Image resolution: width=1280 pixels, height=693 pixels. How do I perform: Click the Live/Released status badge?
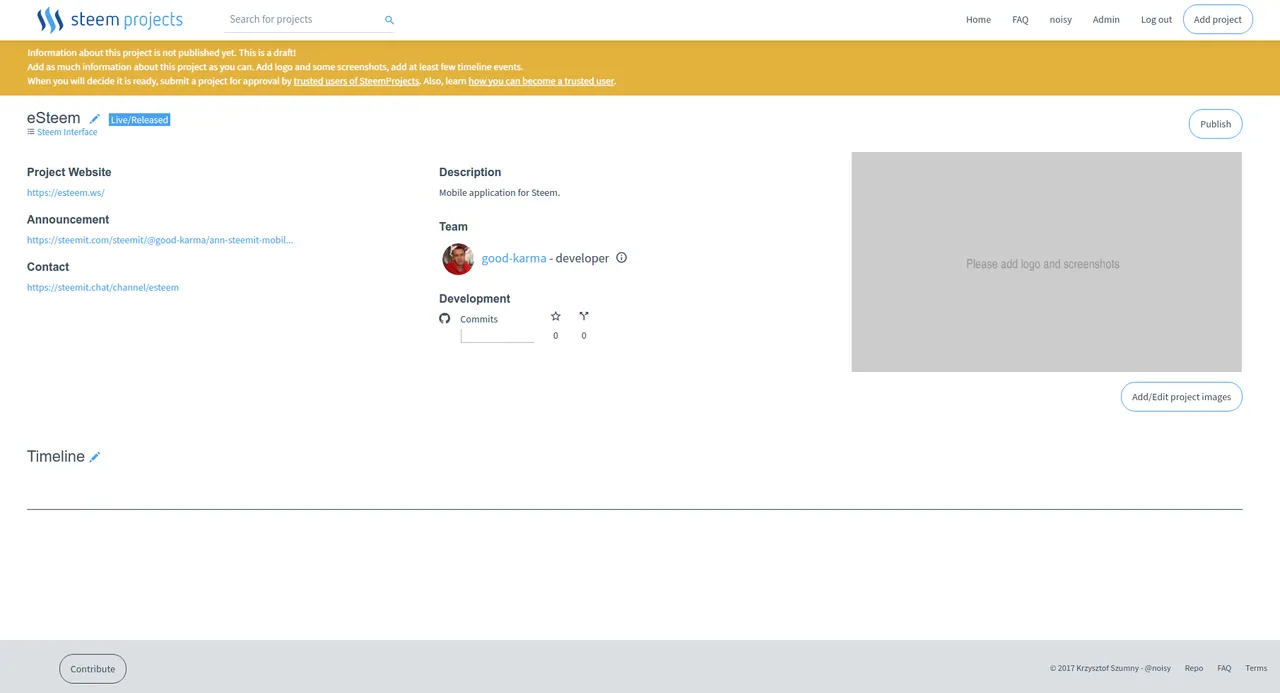click(x=139, y=119)
